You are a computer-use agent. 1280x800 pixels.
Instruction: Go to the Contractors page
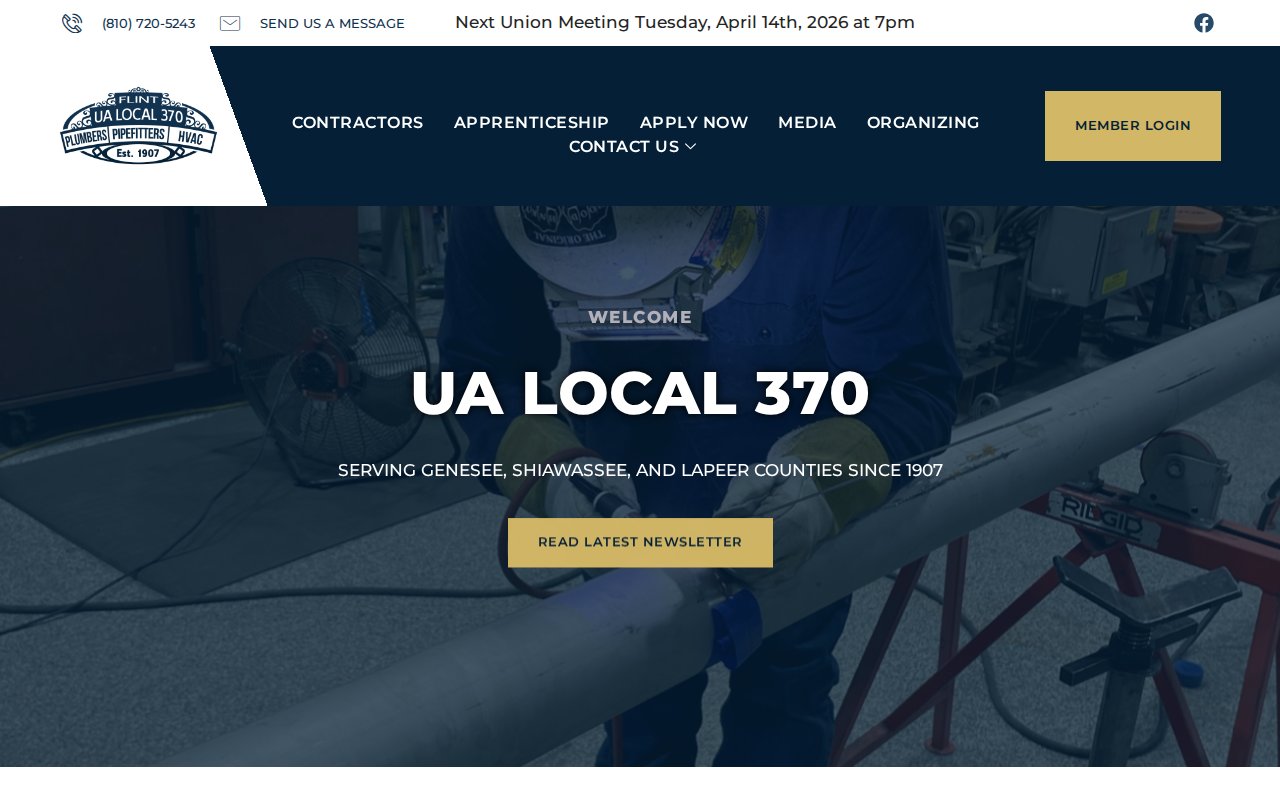pyautogui.click(x=357, y=122)
